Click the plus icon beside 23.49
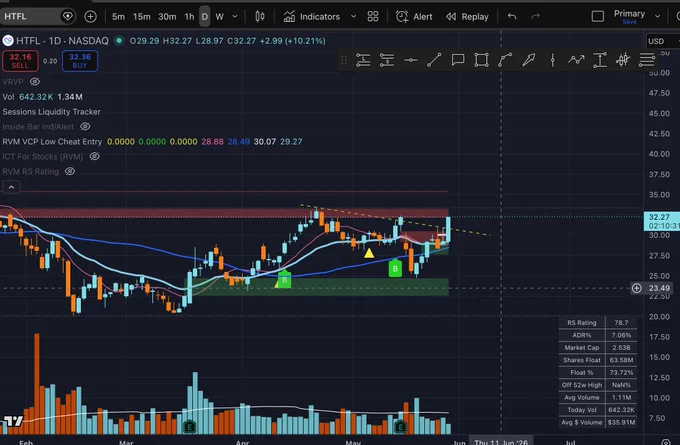Viewport: 680px width, 445px height. pyautogui.click(x=636, y=288)
